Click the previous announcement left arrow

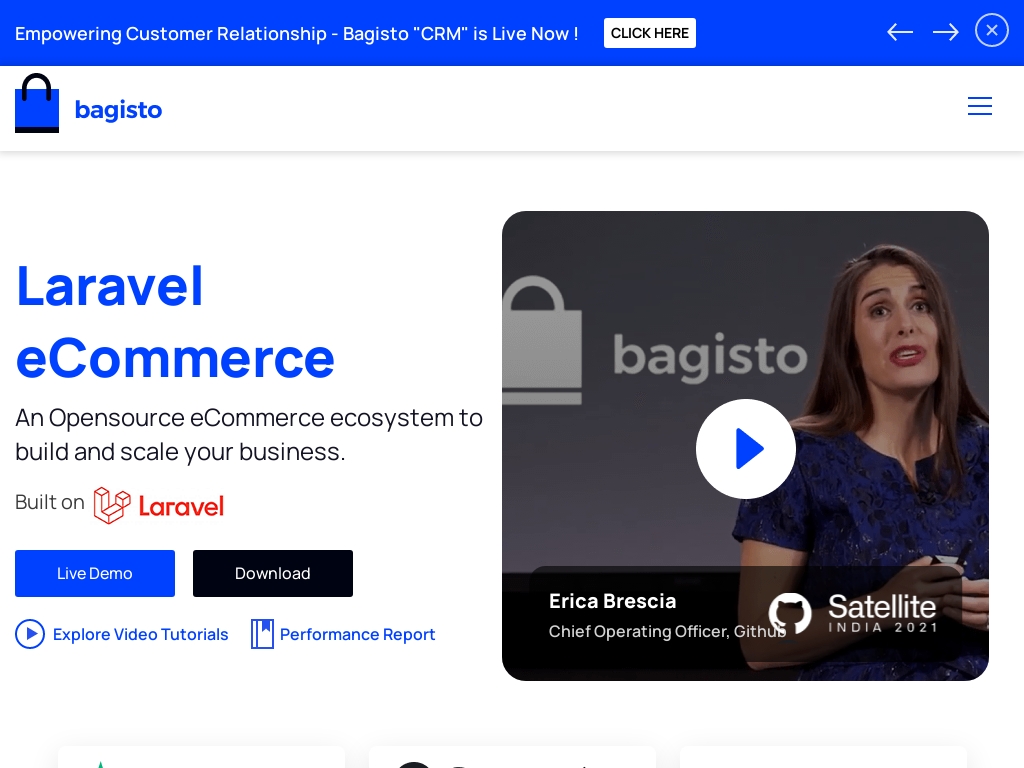900,32
